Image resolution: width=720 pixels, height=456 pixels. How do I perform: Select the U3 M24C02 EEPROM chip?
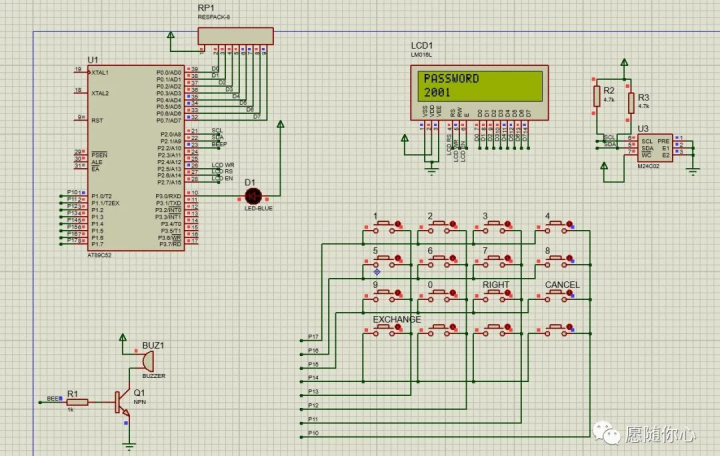pos(655,148)
